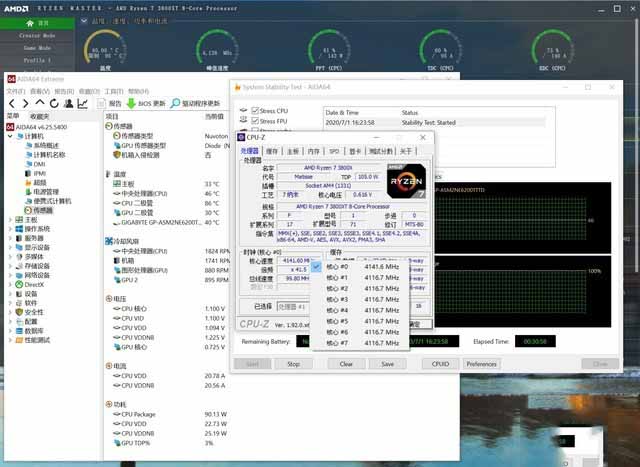This screenshot has width=640, height=467.
Task: Switch to the Favorites tab in the AIDA64 side panel
Action: pyautogui.click(x=39, y=116)
